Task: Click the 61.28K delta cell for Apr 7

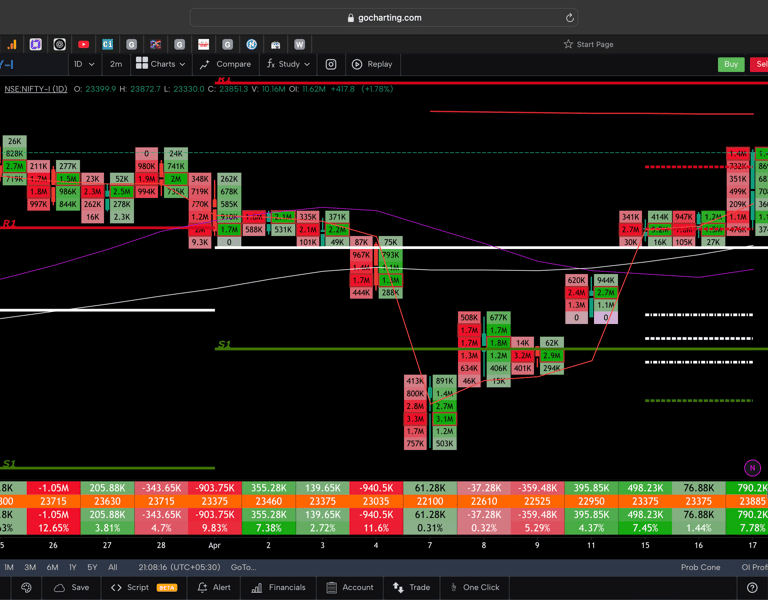Action: pyautogui.click(x=430, y=488)
